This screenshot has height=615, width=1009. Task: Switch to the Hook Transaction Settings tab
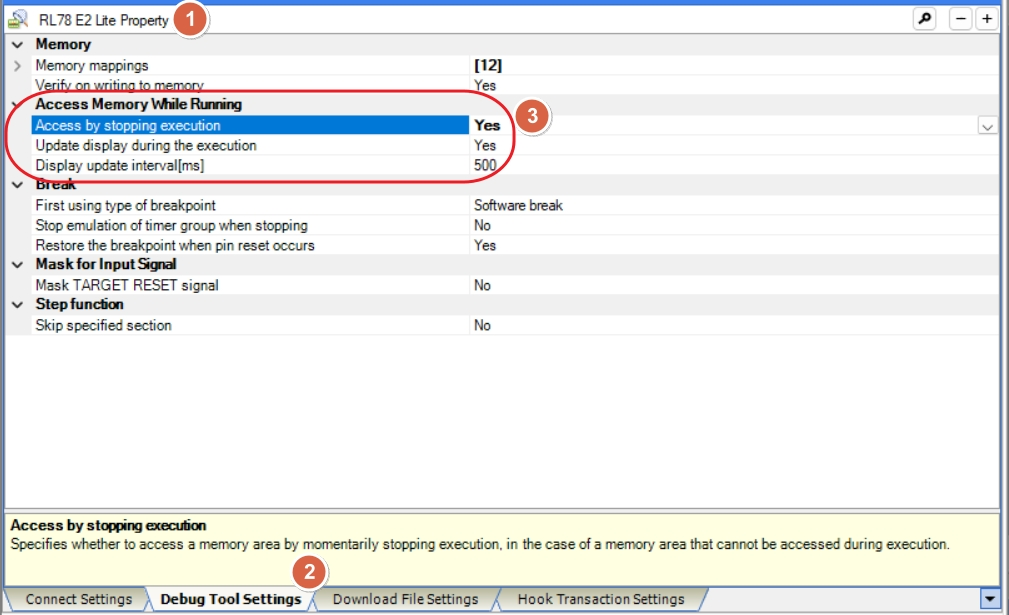(600, 599)
